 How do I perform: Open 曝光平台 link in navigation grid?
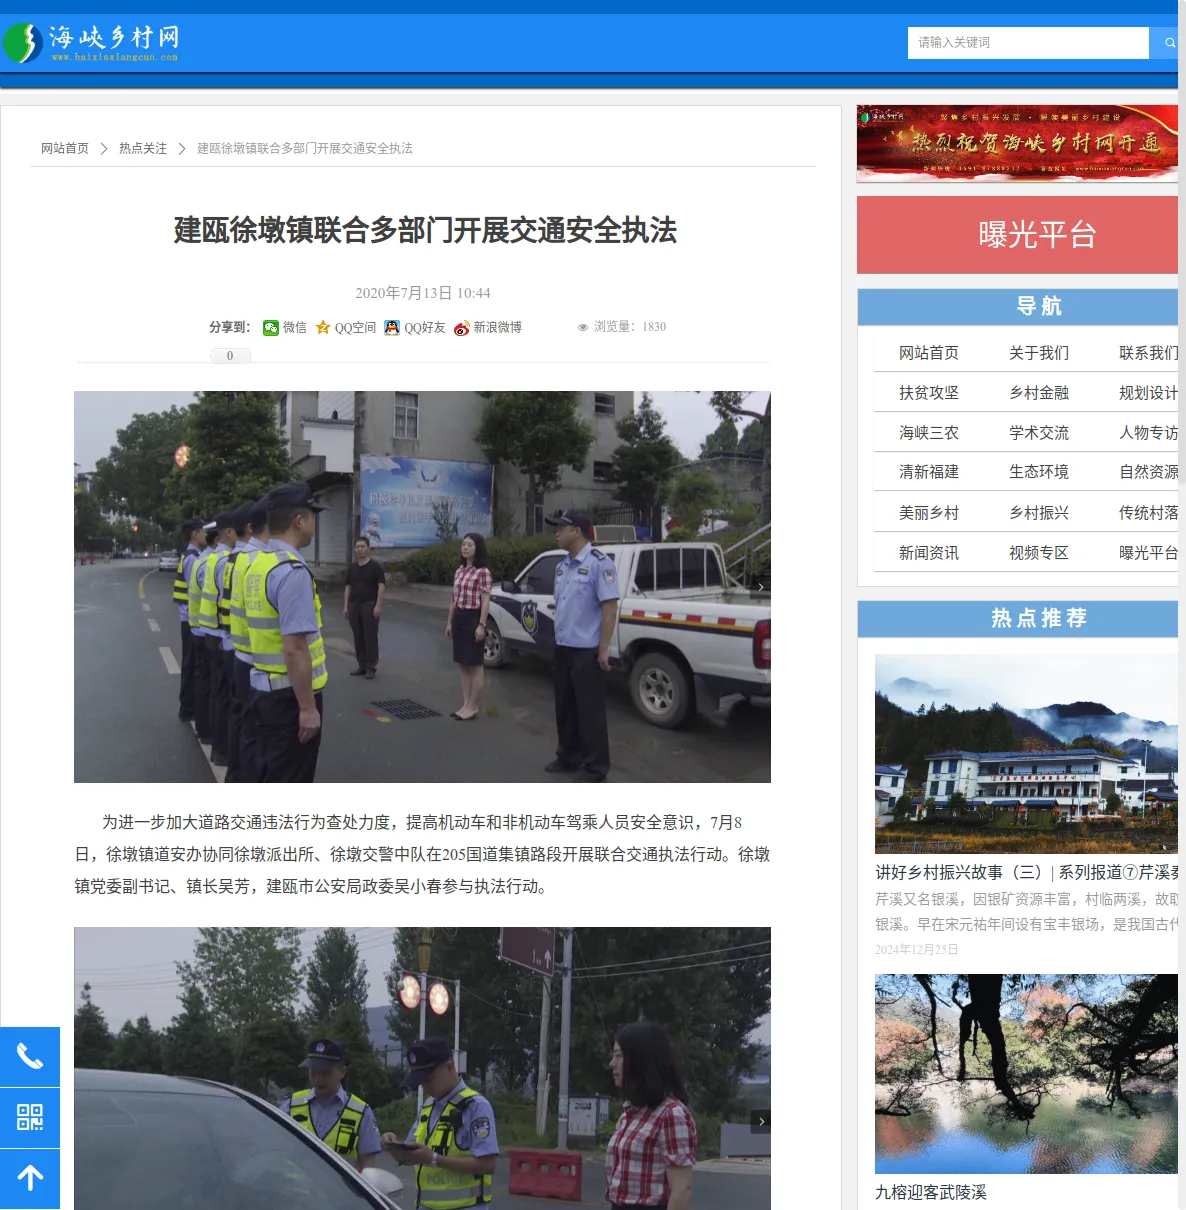point(1148,553)
